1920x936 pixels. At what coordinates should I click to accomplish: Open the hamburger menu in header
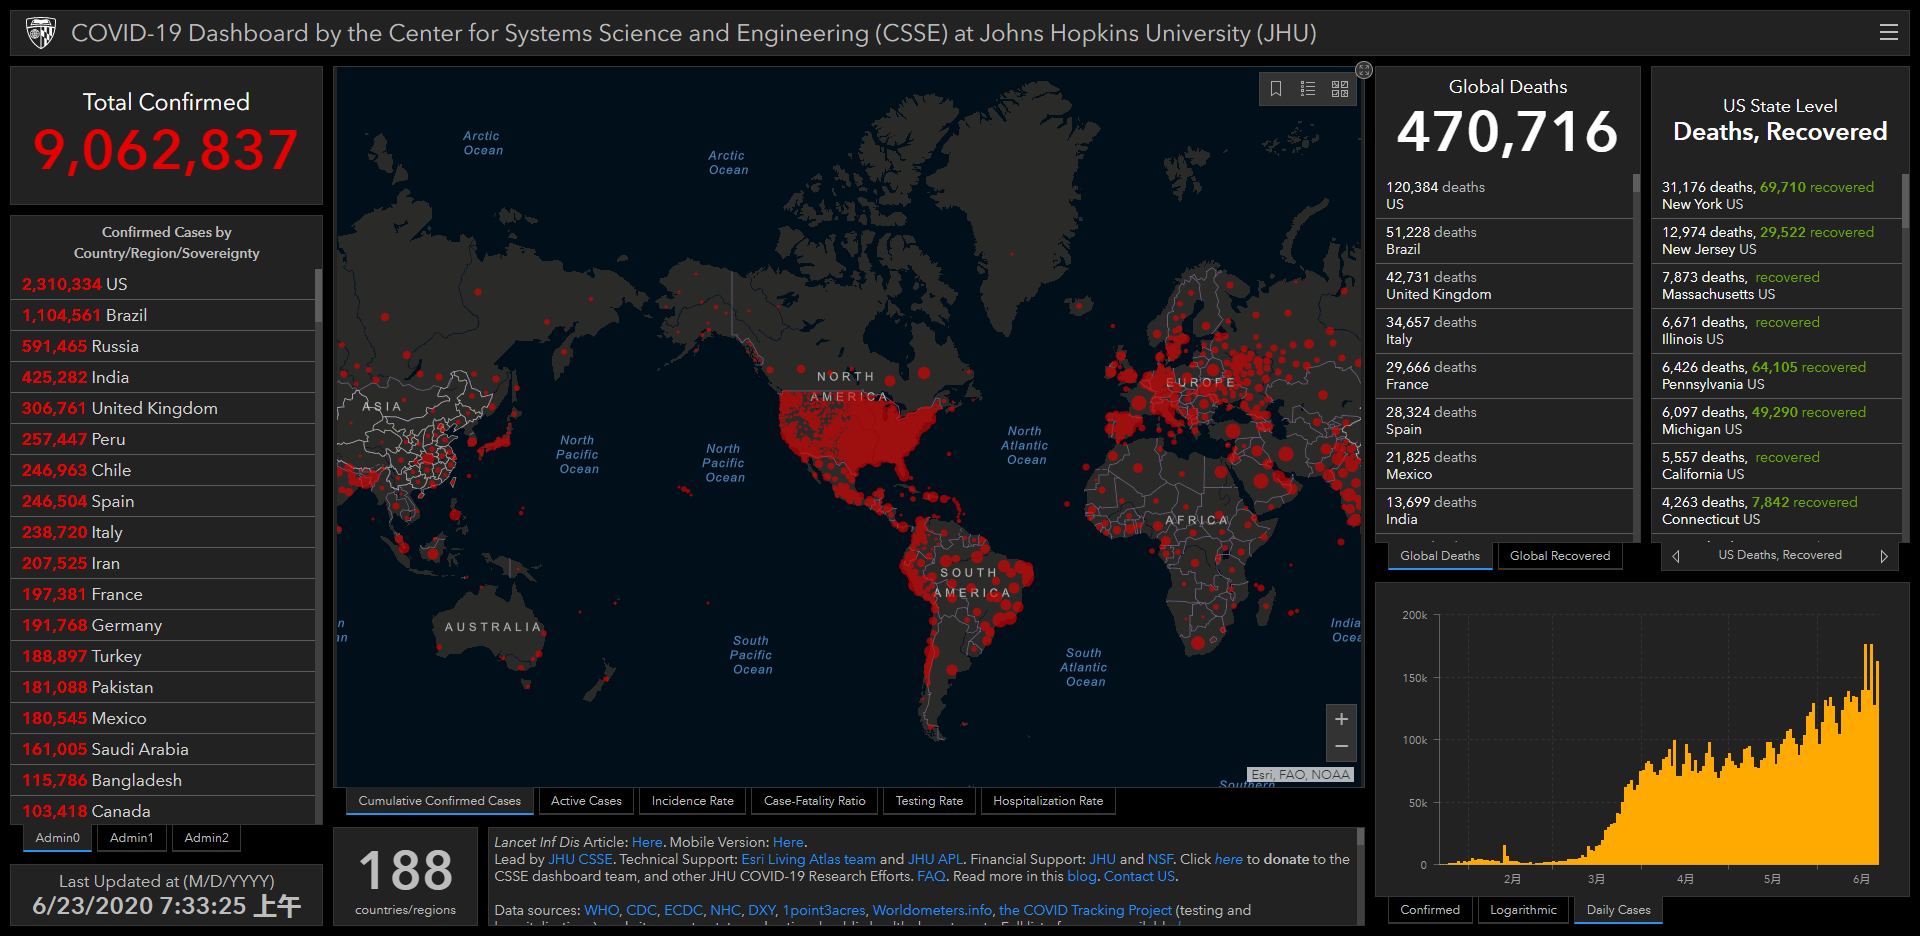coord(1888,33)
